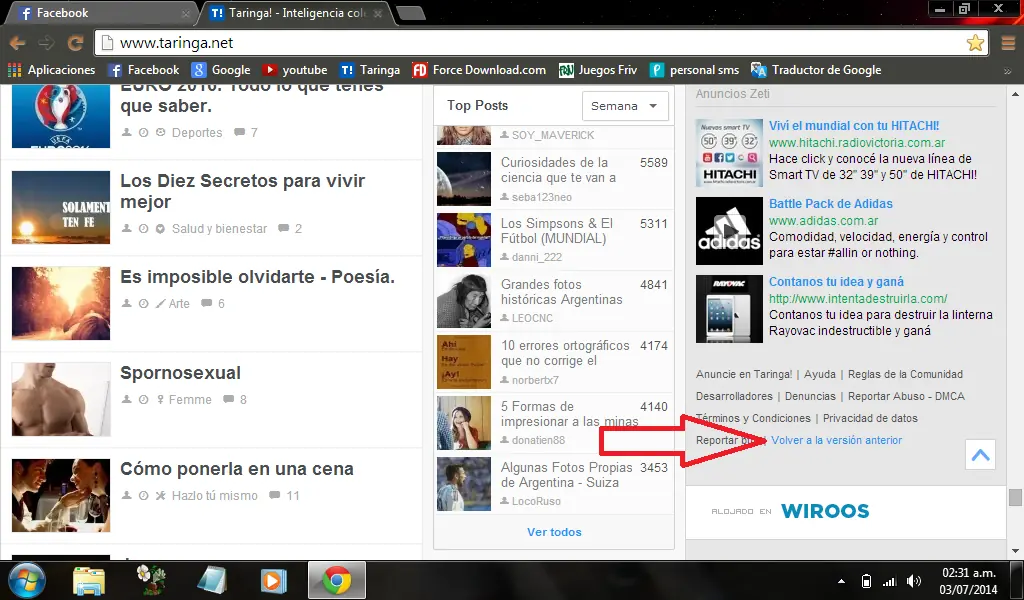The width and height of the screenshot is (1024, 600).
Task: Open the Chrome menu hamburger icon
Action: click(x=1008, y=44)
